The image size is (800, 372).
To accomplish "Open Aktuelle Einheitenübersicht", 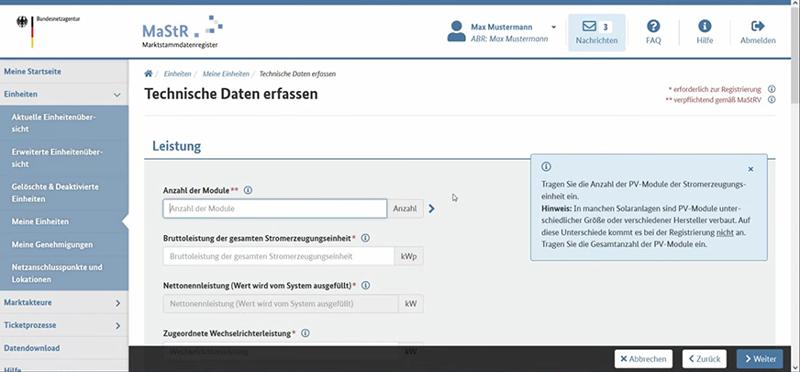I will click(64, 123).
